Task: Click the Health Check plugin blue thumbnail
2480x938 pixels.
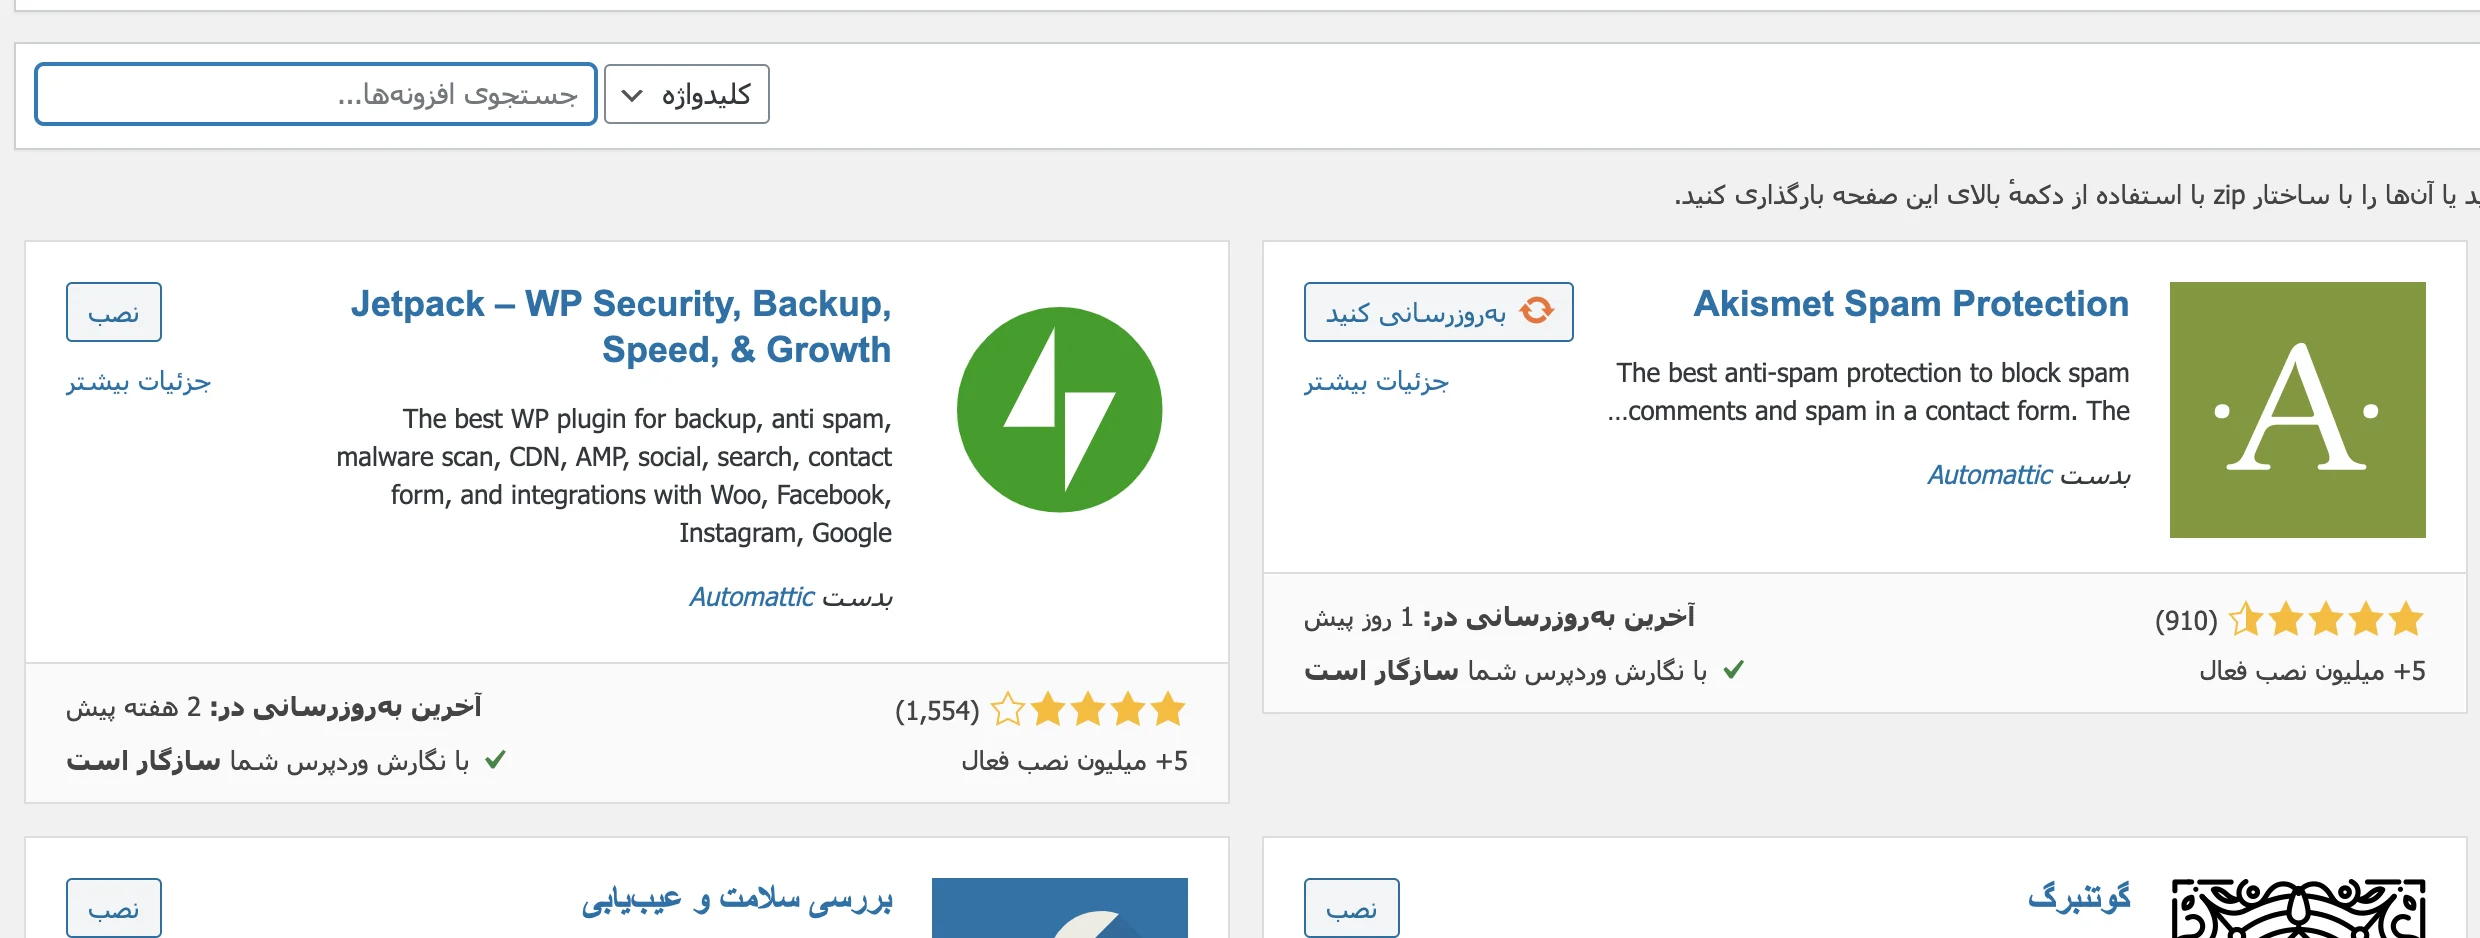Action: (1059, 908)
